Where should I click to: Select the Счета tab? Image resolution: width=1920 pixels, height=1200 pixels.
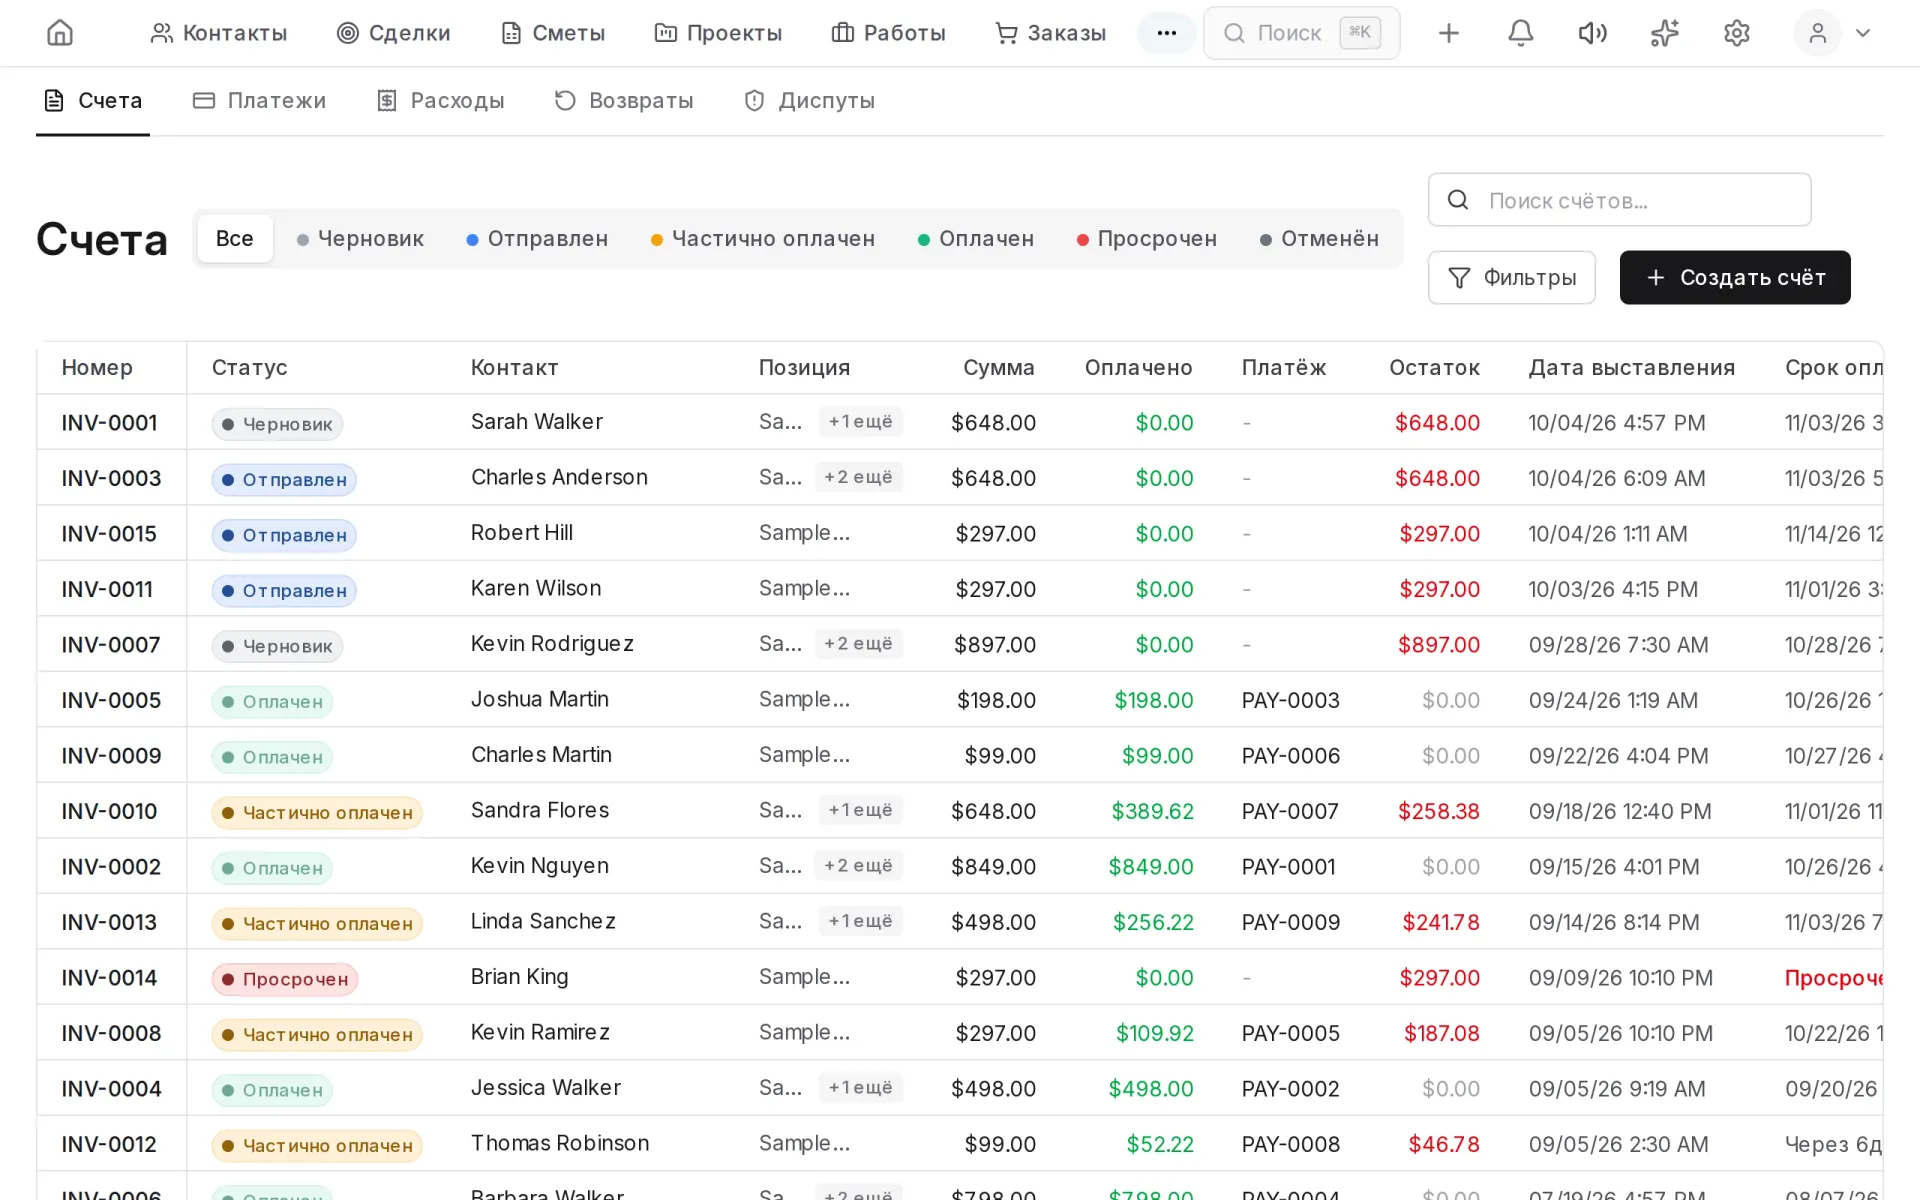93,100
